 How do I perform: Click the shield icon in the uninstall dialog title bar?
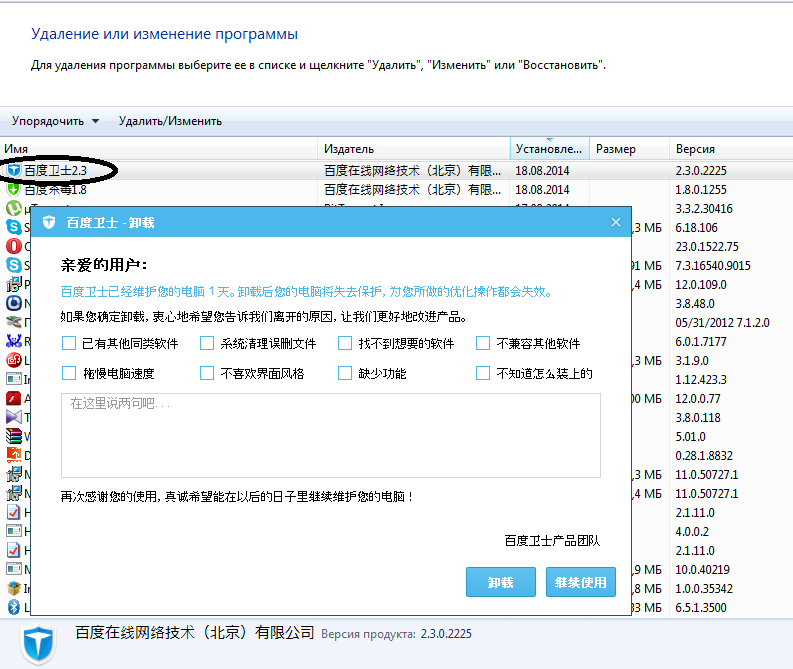49,222
